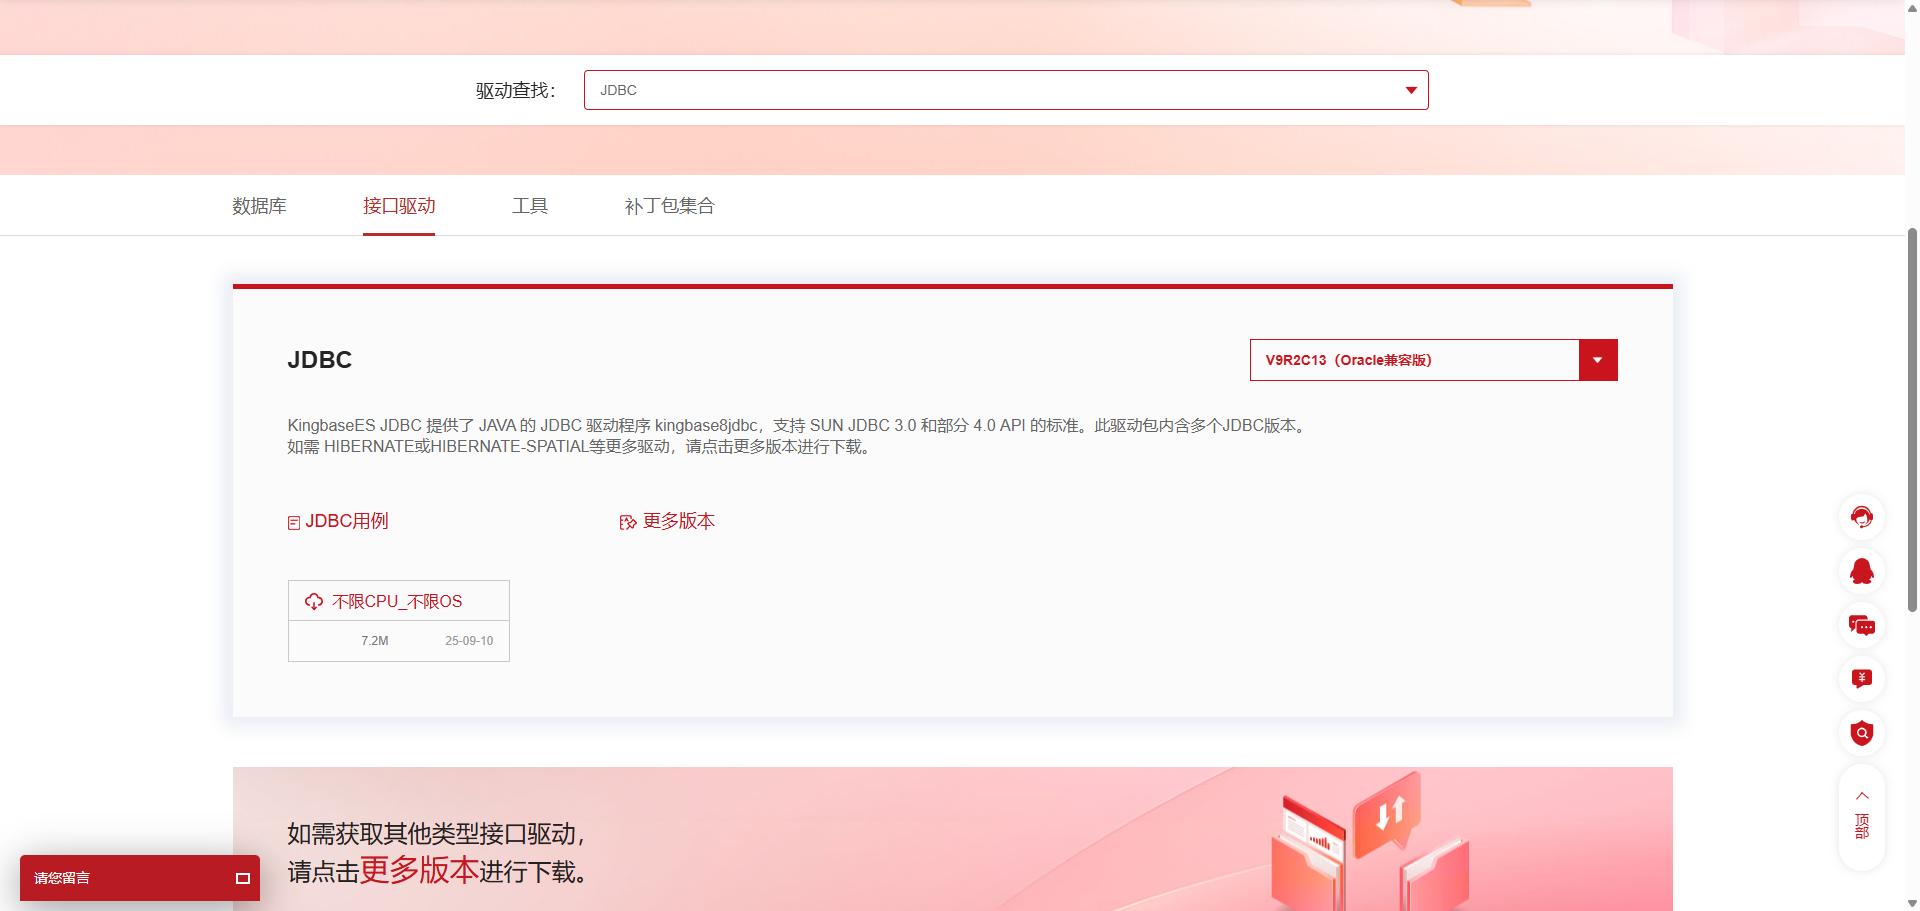Switch to the 数据库 tab
Screen dimensions: 1920x911
[x=259, y=206]
